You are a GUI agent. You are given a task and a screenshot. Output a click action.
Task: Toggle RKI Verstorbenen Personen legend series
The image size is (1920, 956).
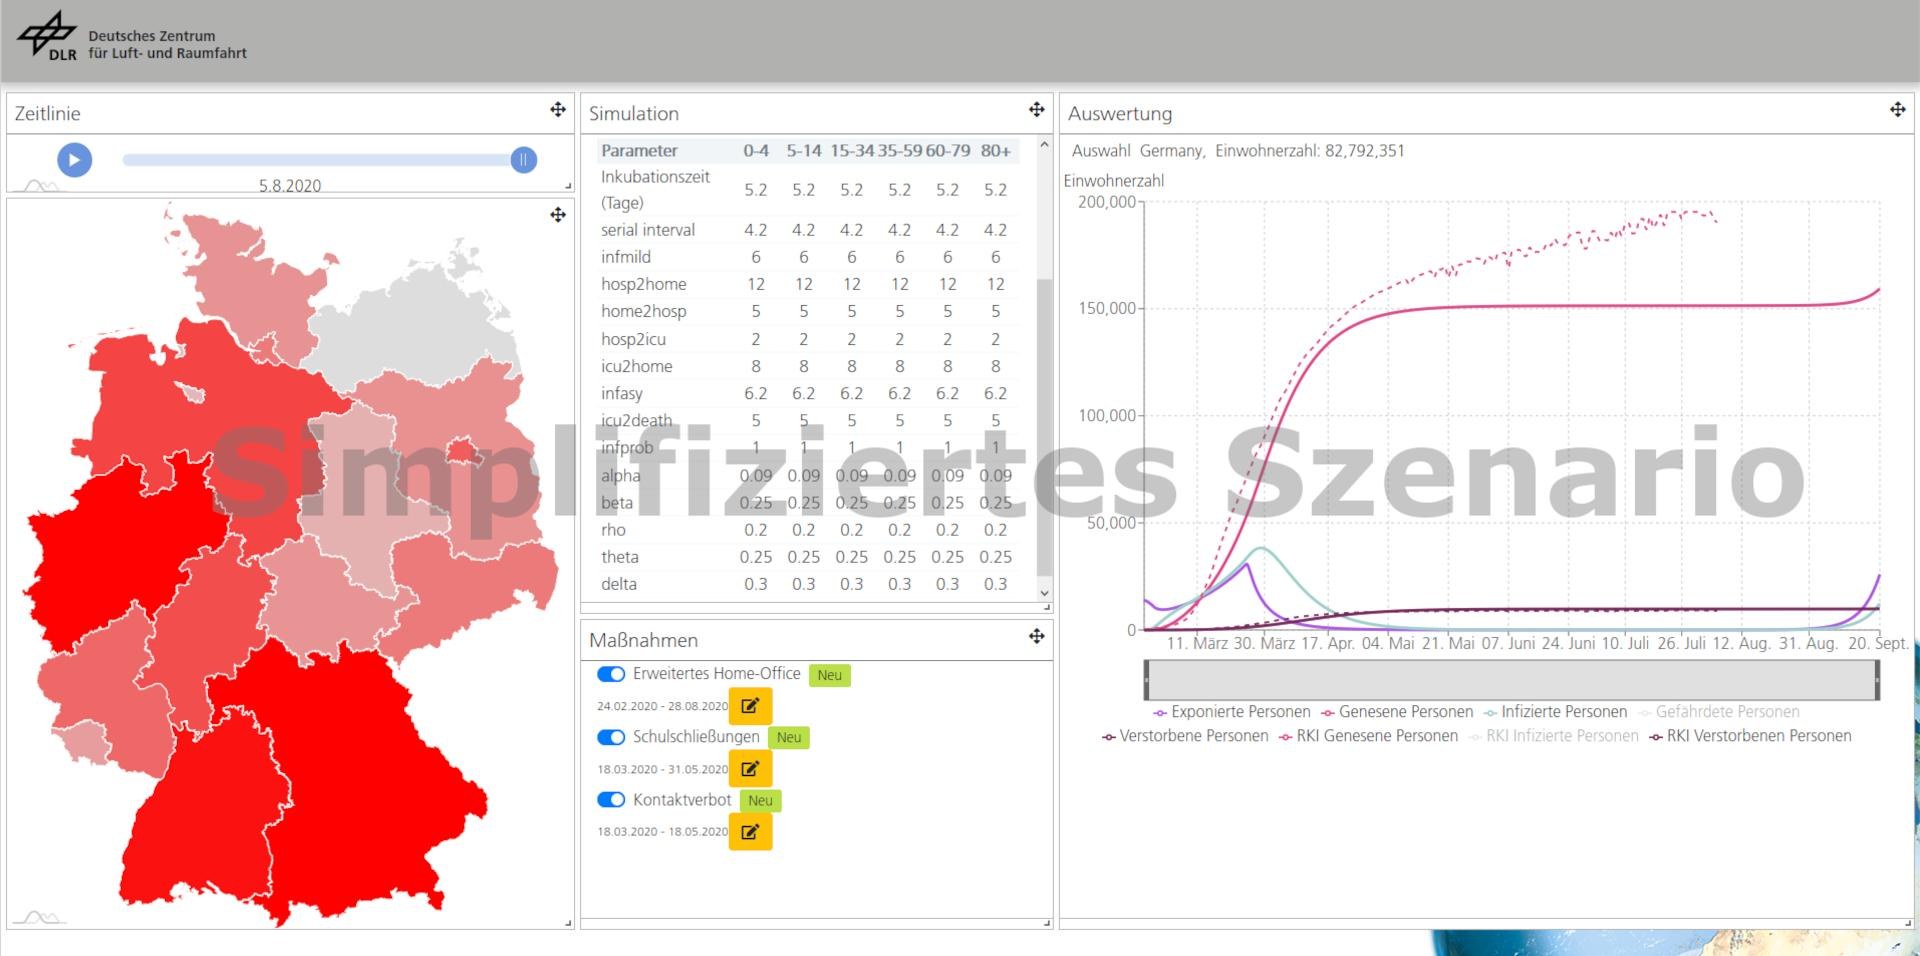point(1750,736)
